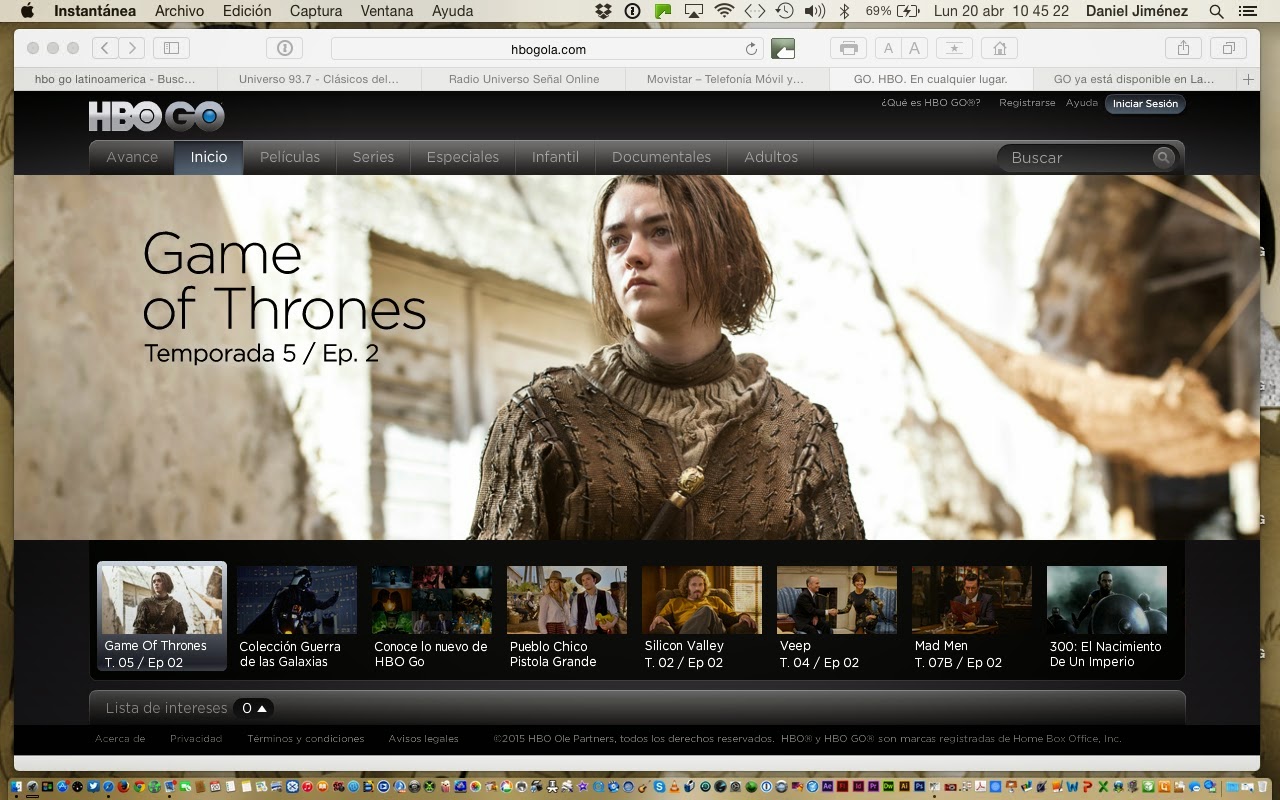Select the Documentales navigation tab
Screen dimensions: 1280x800
click(661, 157)
